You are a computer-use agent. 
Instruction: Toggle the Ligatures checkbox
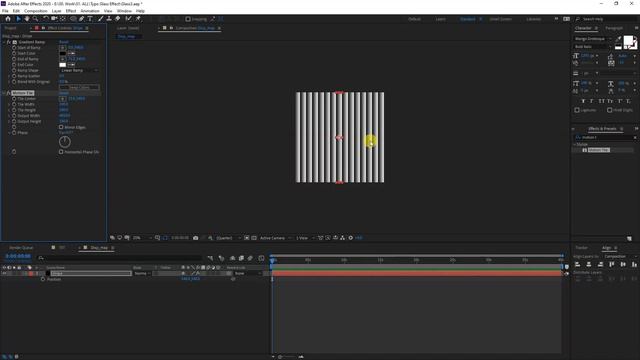(x=577, y=110)
